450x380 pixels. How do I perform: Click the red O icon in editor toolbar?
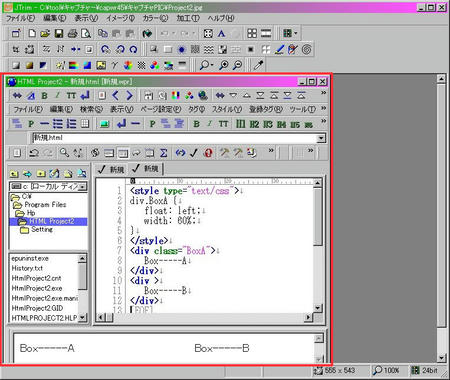(208, 153)
